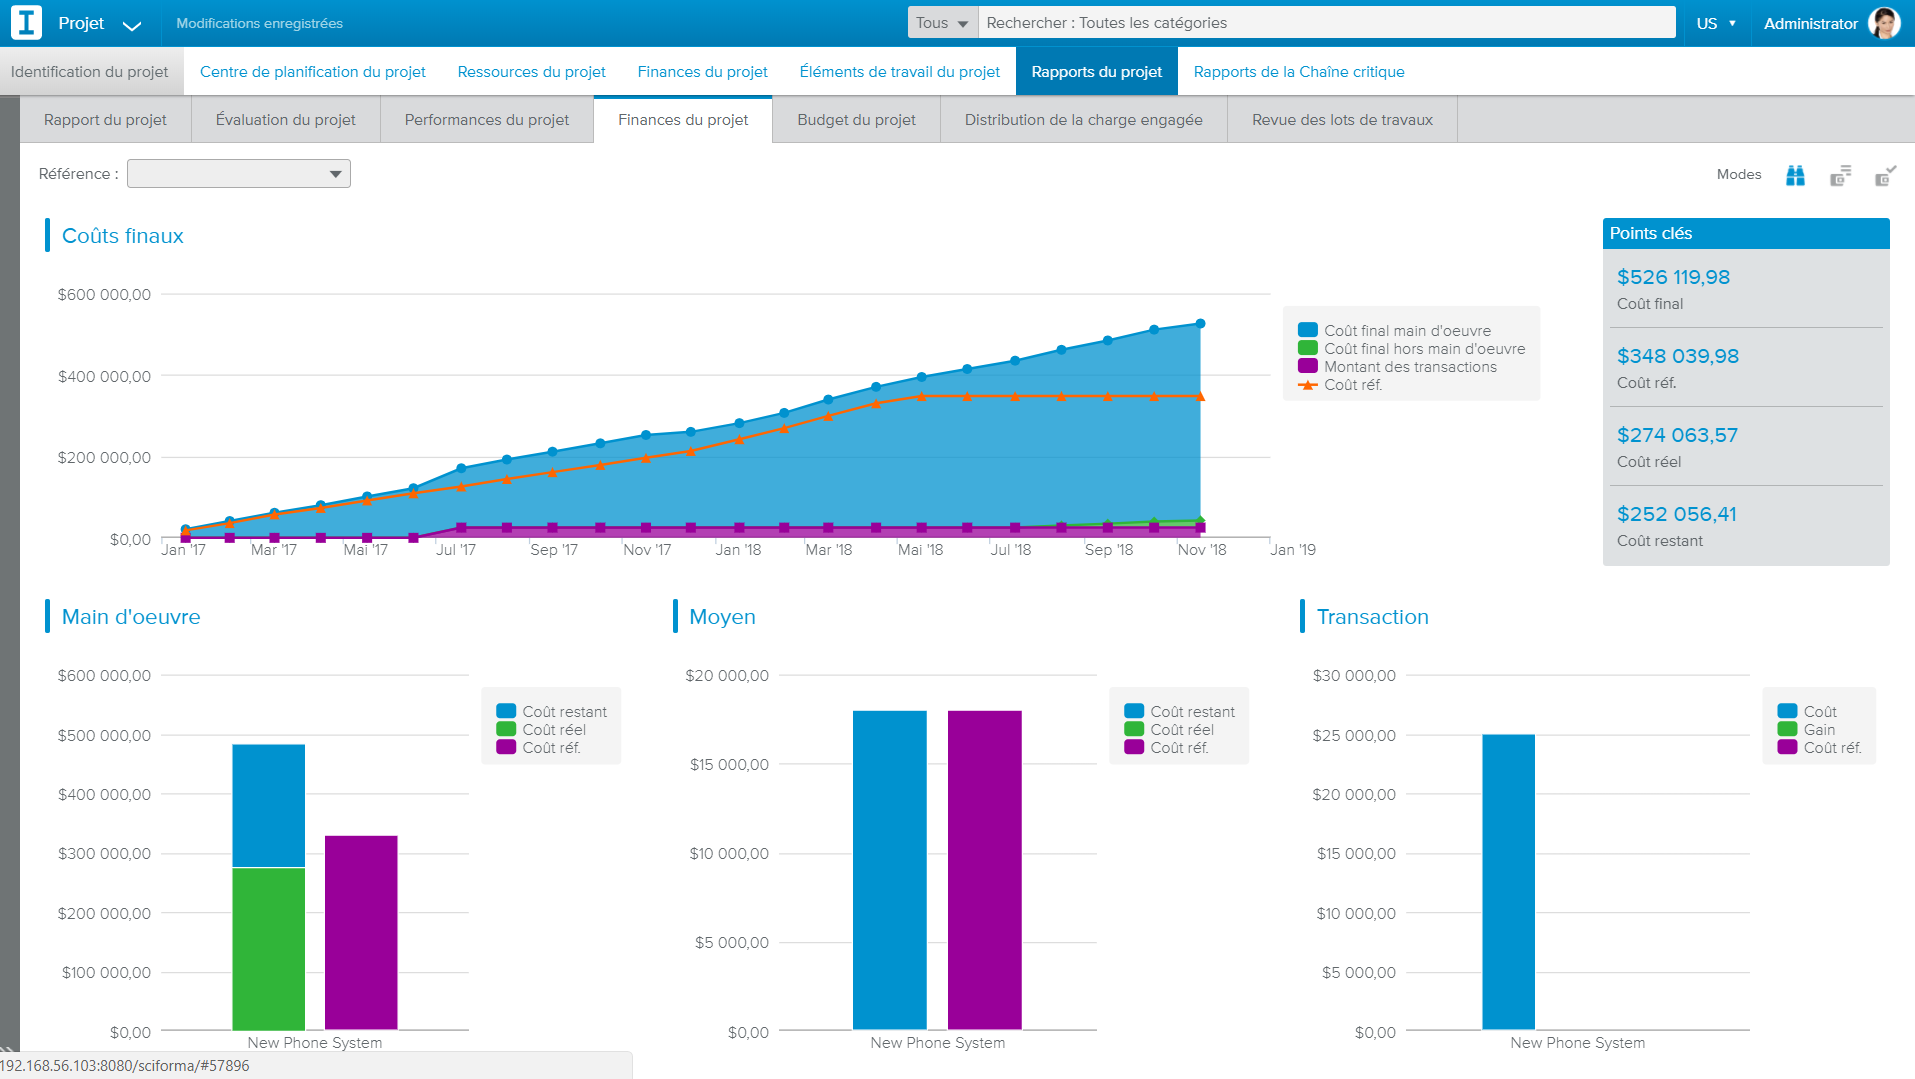Toggle Montant des transactions in the legend
Viewport: 1915px width, 1079px height.
tap(1306, 366)
